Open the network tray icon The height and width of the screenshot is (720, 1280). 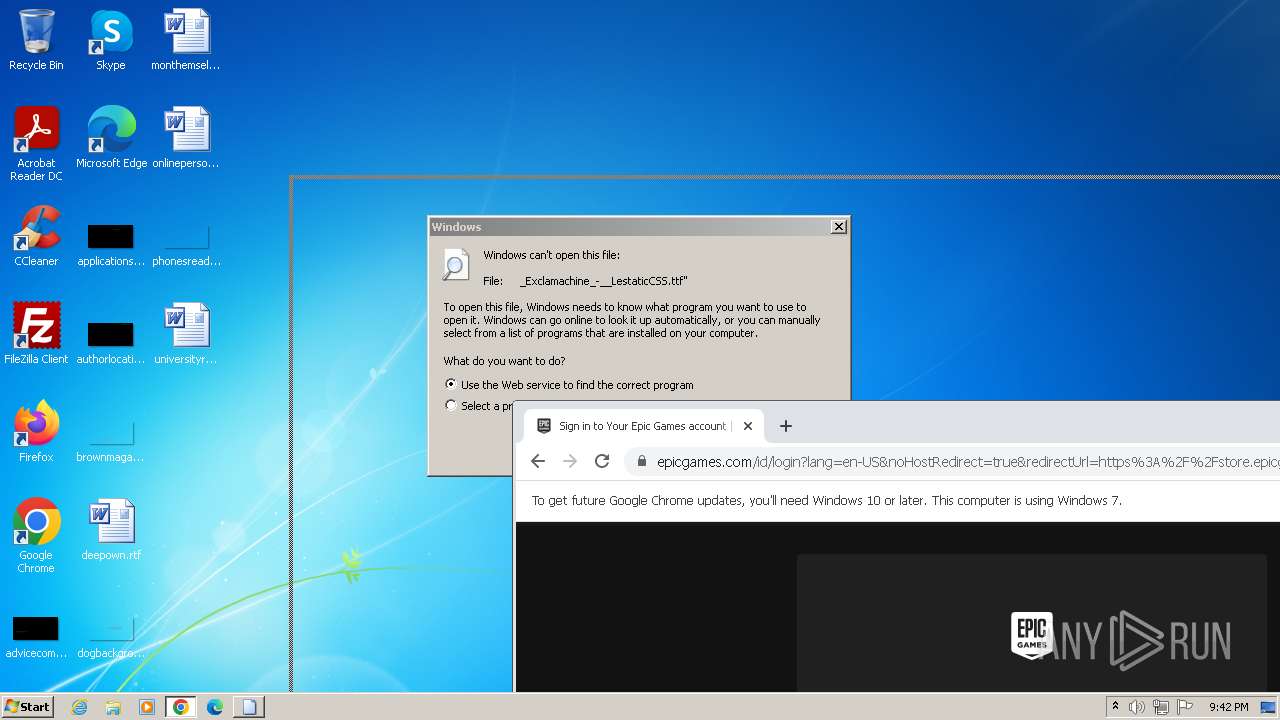(x=1161, y=707)
